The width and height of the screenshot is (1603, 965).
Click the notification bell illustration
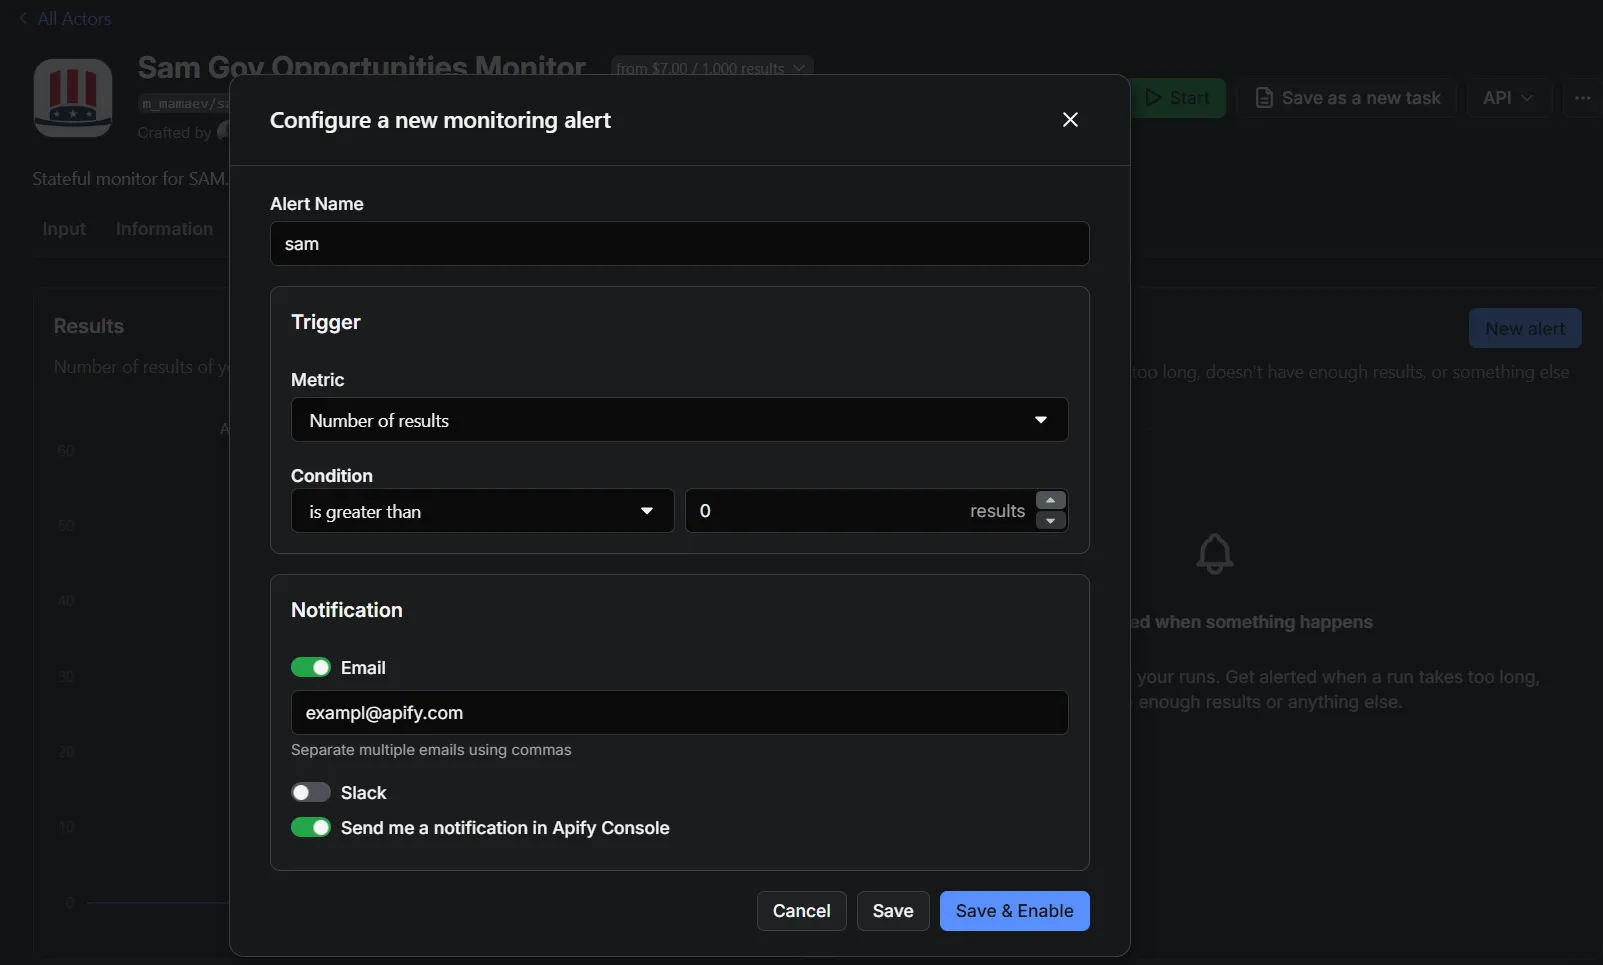1214,554
